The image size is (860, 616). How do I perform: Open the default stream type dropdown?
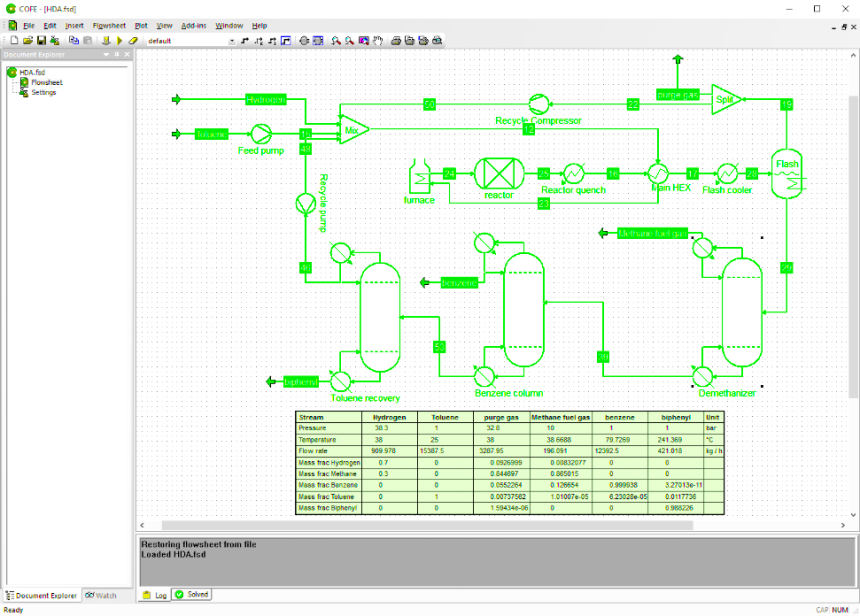coord(231,41)
